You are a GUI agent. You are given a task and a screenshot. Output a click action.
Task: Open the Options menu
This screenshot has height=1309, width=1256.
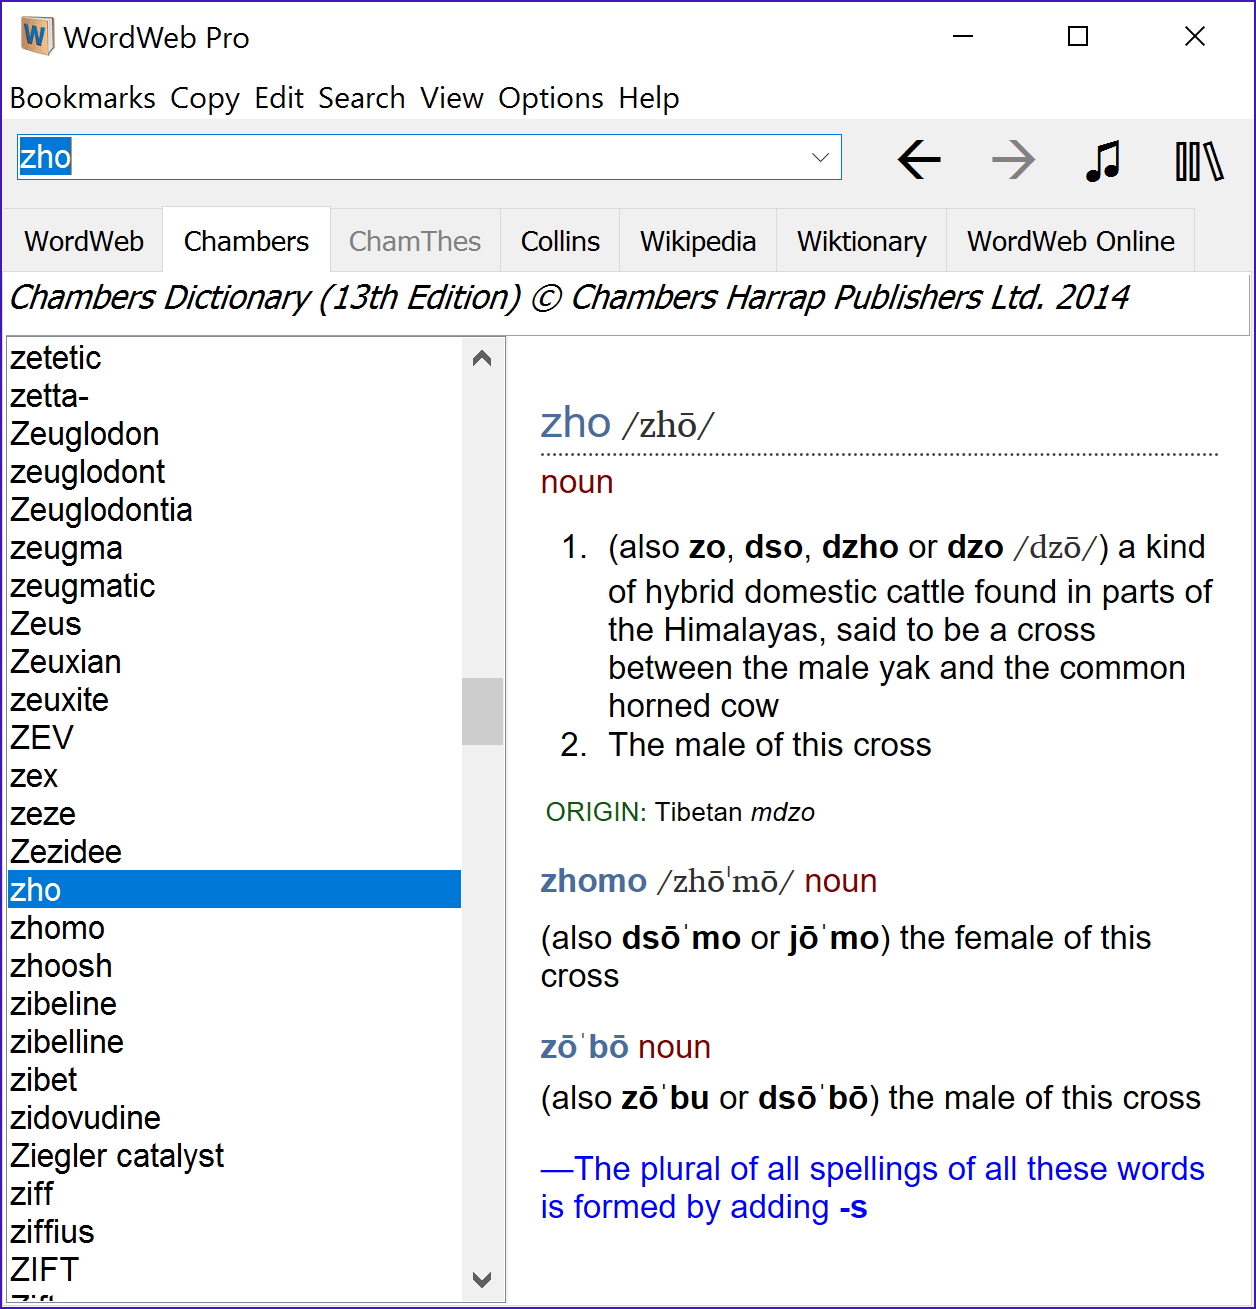551,98
